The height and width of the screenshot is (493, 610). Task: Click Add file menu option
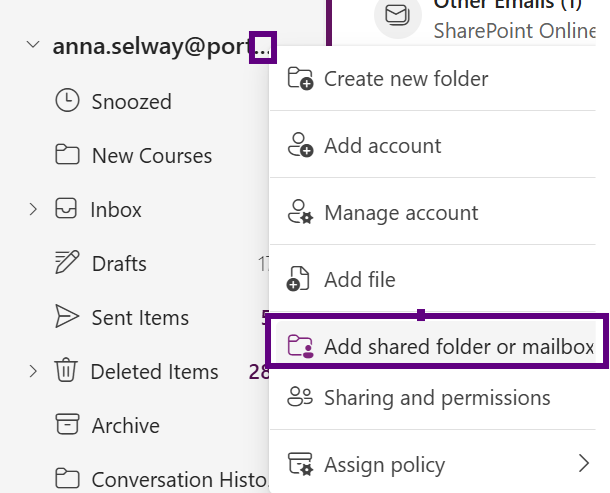[359, 280]
